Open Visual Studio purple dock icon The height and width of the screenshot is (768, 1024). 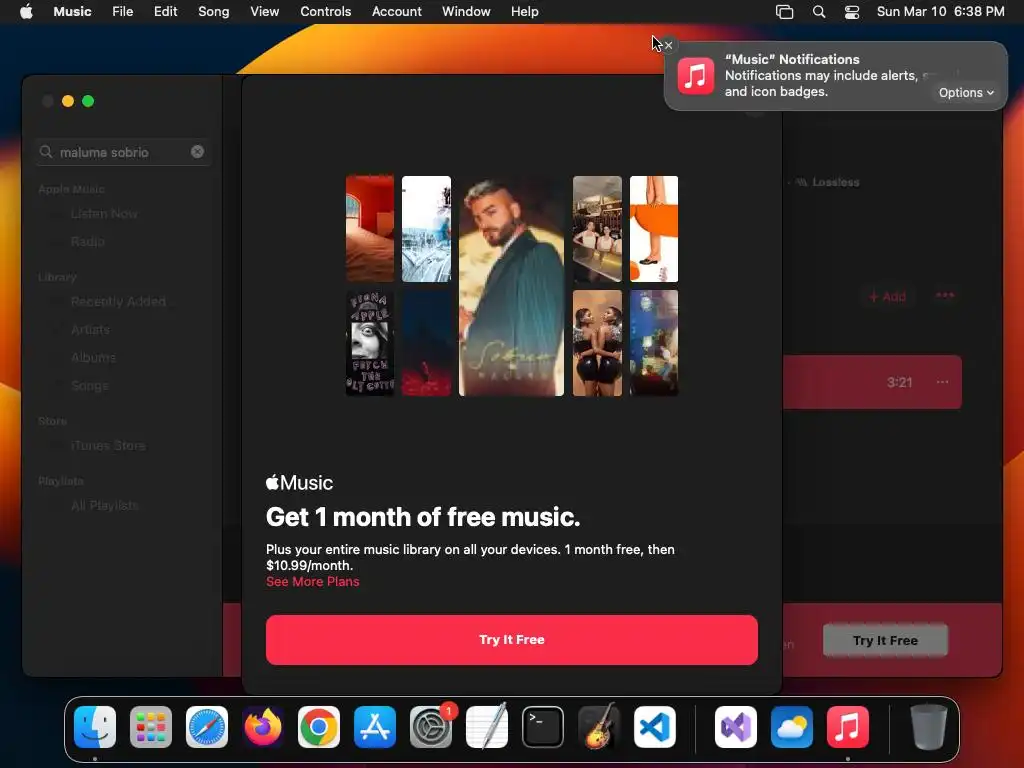pyautogui.click(x=736, y=727)
